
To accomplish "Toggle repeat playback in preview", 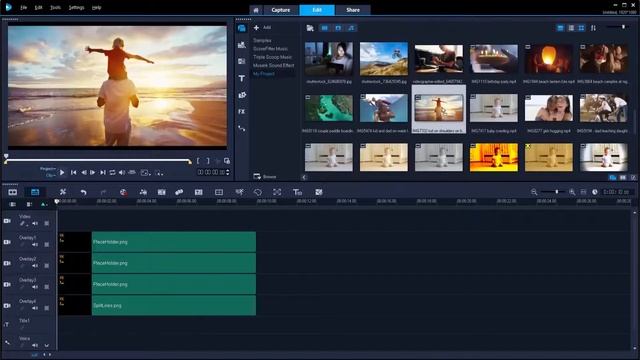I will pyautogui.click(x=112, y=173).
